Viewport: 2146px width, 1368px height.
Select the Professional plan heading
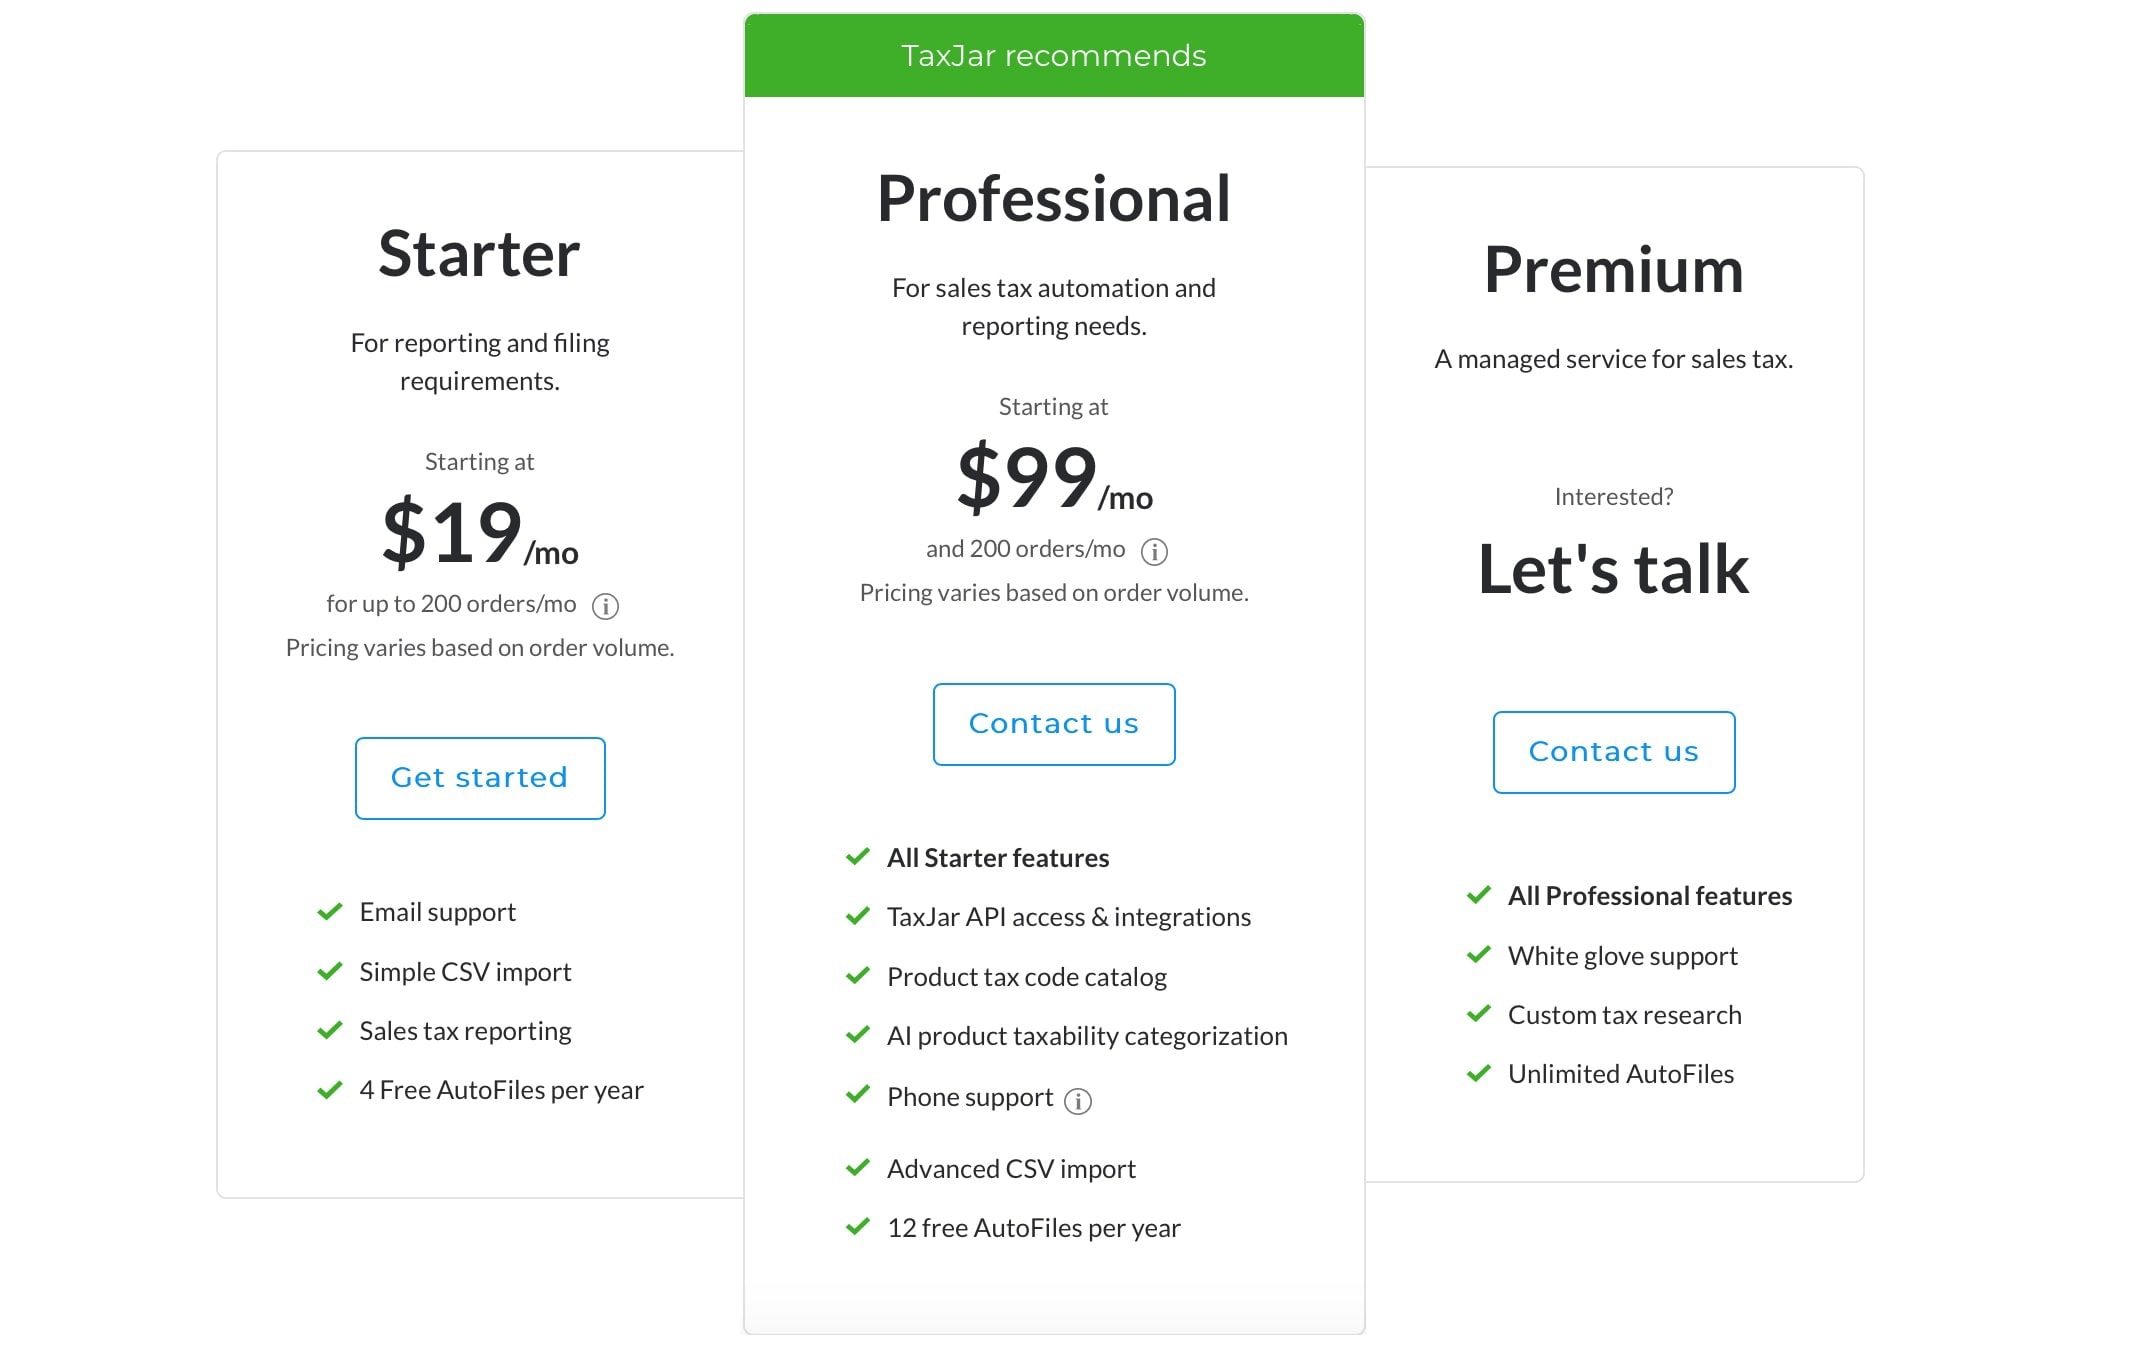(1054, 199)
